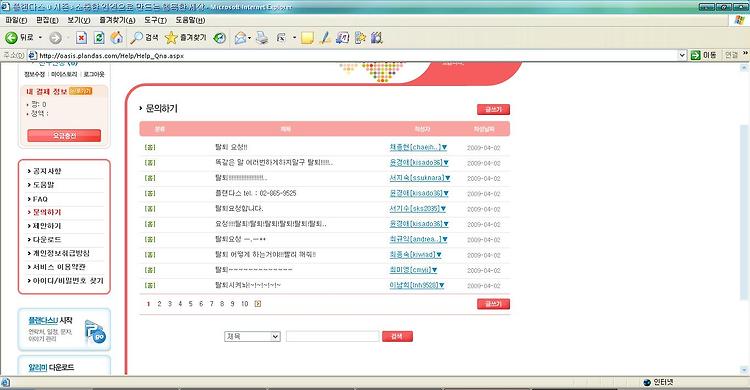Click the red search button beside text field
Image resolution: width=750 pixels, height=390 pixels.
click(x=397, y=336)
